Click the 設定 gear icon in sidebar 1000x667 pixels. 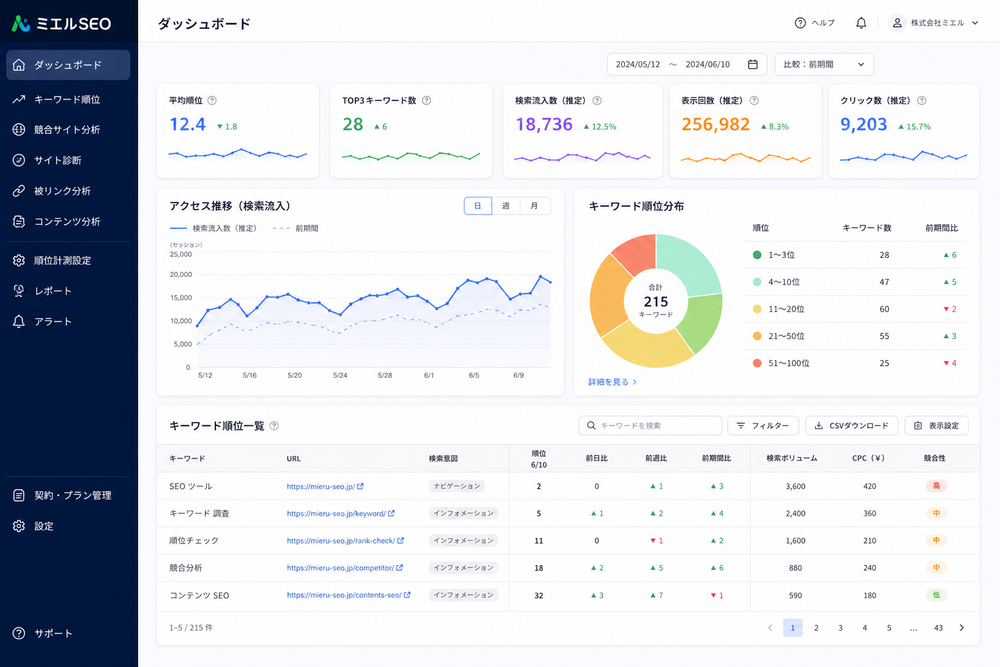[x=19, y=526]
